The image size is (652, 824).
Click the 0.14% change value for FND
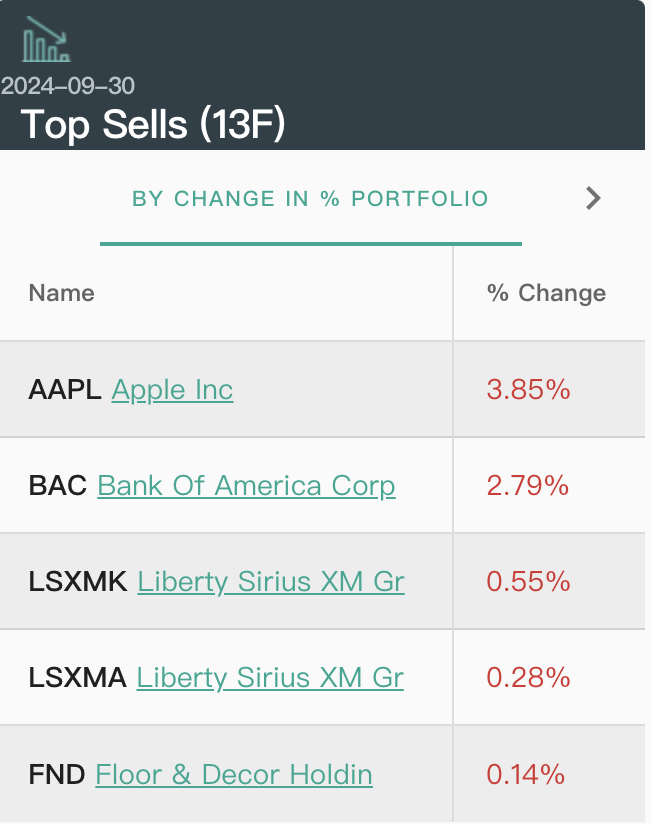[526, 774]
